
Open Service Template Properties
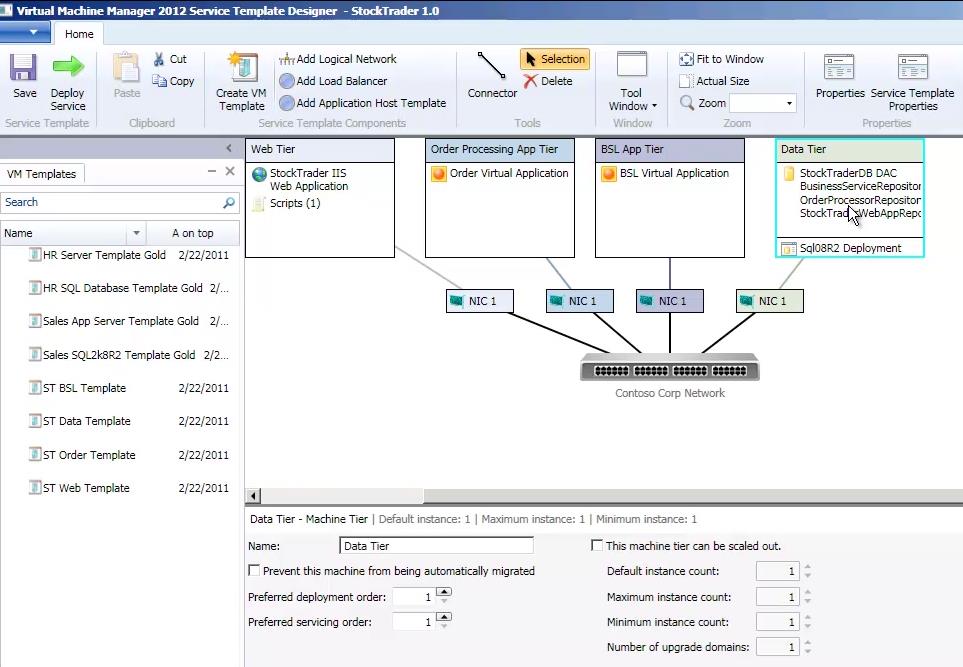913,82
